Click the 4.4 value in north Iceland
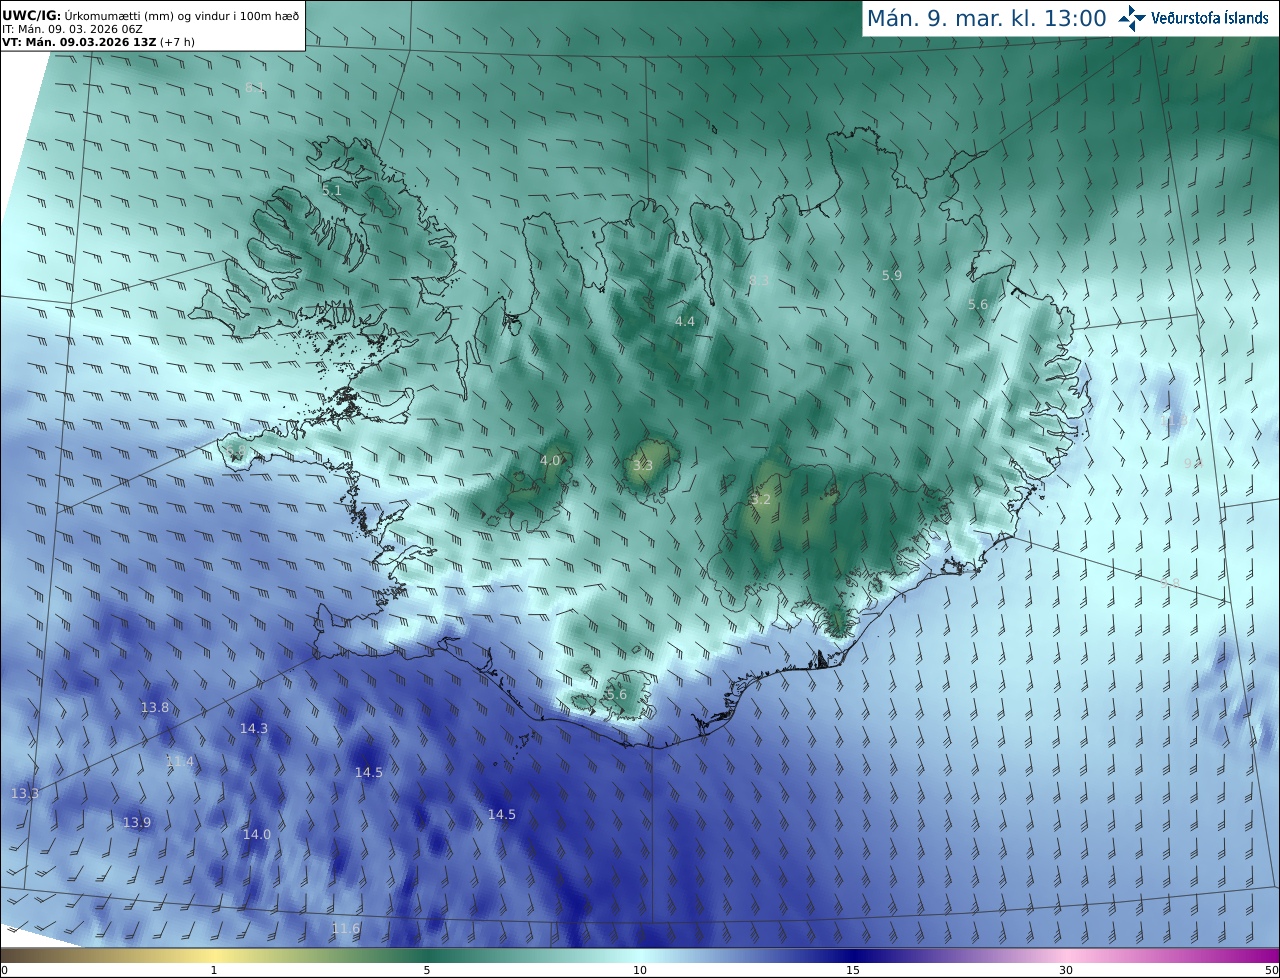1280x978 pixels. pos(685,322)
